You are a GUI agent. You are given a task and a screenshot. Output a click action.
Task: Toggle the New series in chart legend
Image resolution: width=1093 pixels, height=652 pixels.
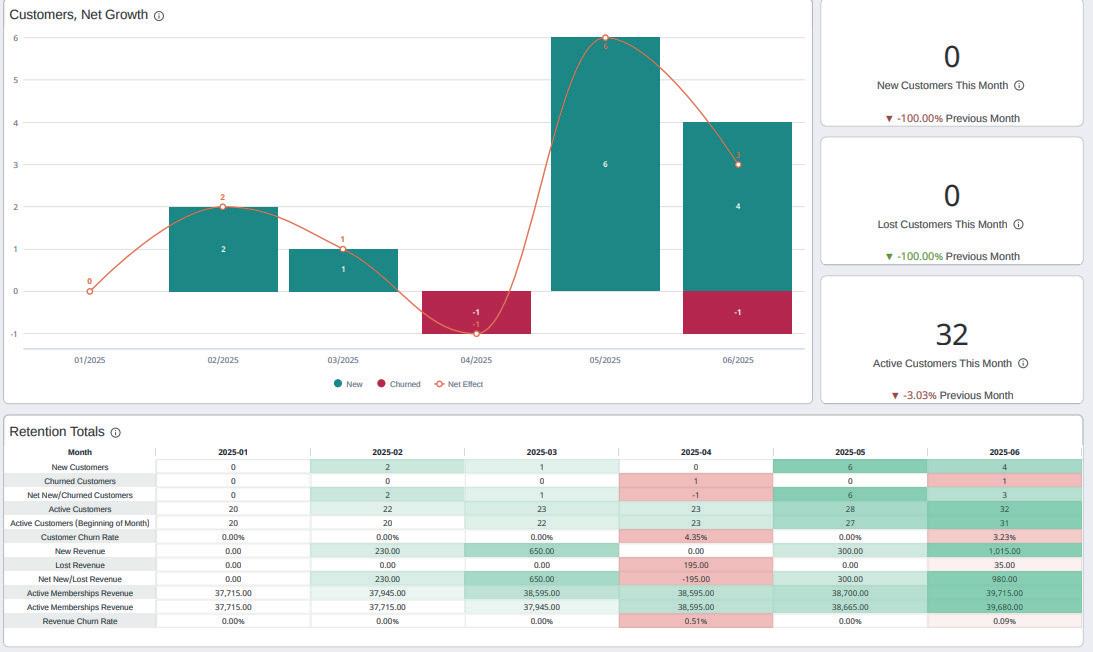coord(348,384)
